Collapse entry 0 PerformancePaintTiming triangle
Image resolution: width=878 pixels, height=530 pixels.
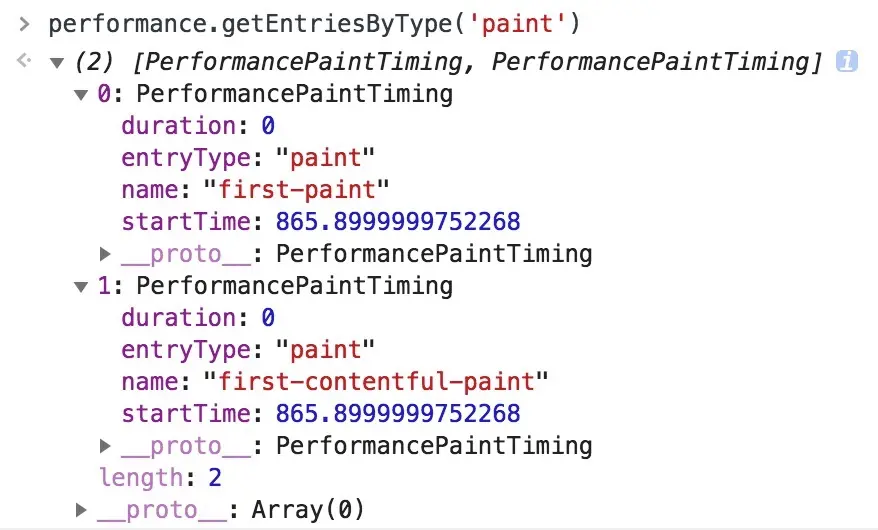pyautogui.click(x=81, y=95)
